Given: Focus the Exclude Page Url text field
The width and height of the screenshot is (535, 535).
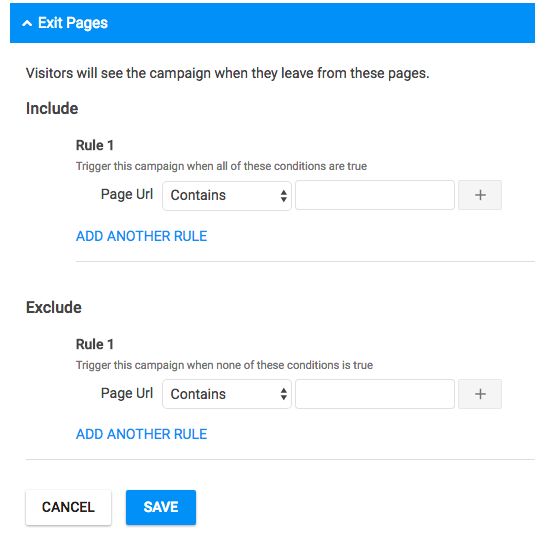Looking at the screenshot, I should click(375, 394).
